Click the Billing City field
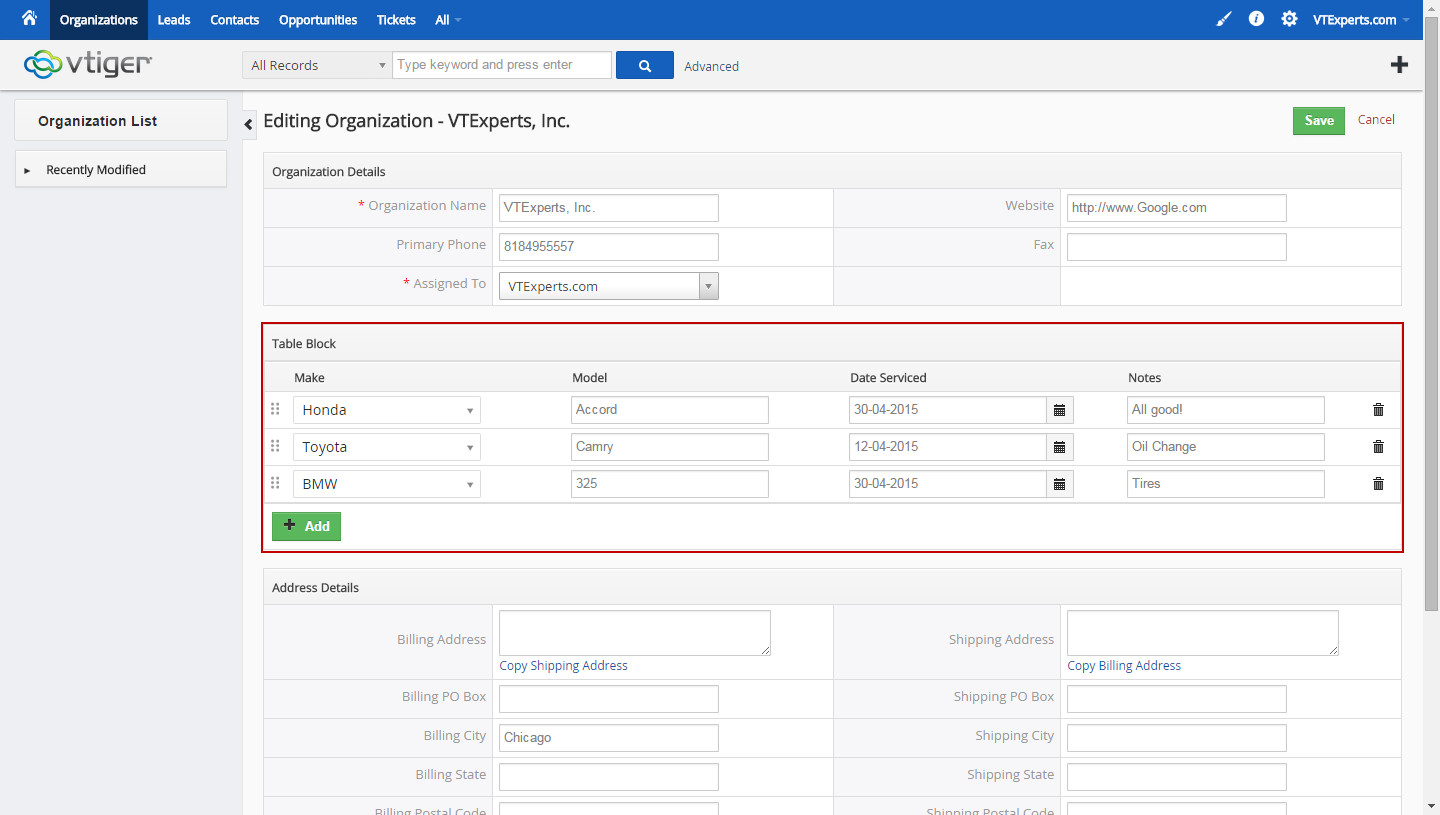This screenshot has width=1440, height=815. click(609, 738)
